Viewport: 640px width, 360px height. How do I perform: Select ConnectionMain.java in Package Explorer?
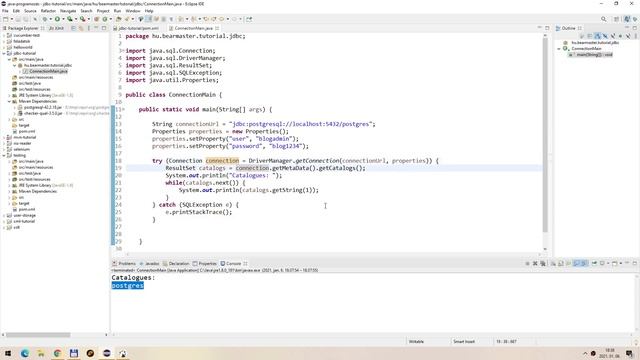pos(48,71)
